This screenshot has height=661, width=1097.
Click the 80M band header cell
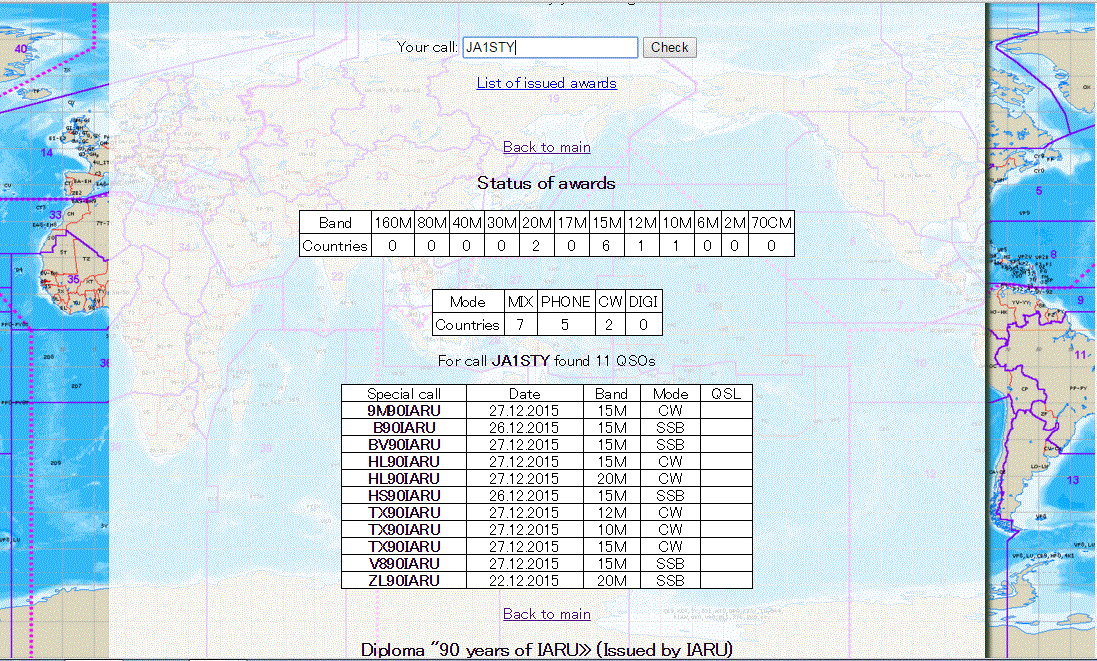coord(432,223)
